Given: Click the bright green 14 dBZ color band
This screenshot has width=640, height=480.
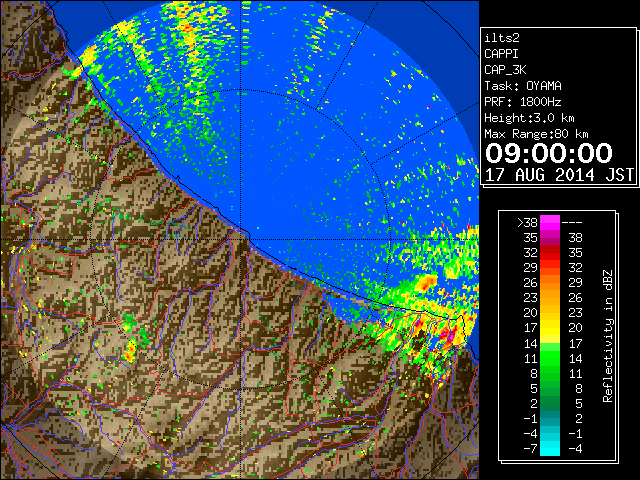Looking at the screenshot, I should (x=550, y=347).
